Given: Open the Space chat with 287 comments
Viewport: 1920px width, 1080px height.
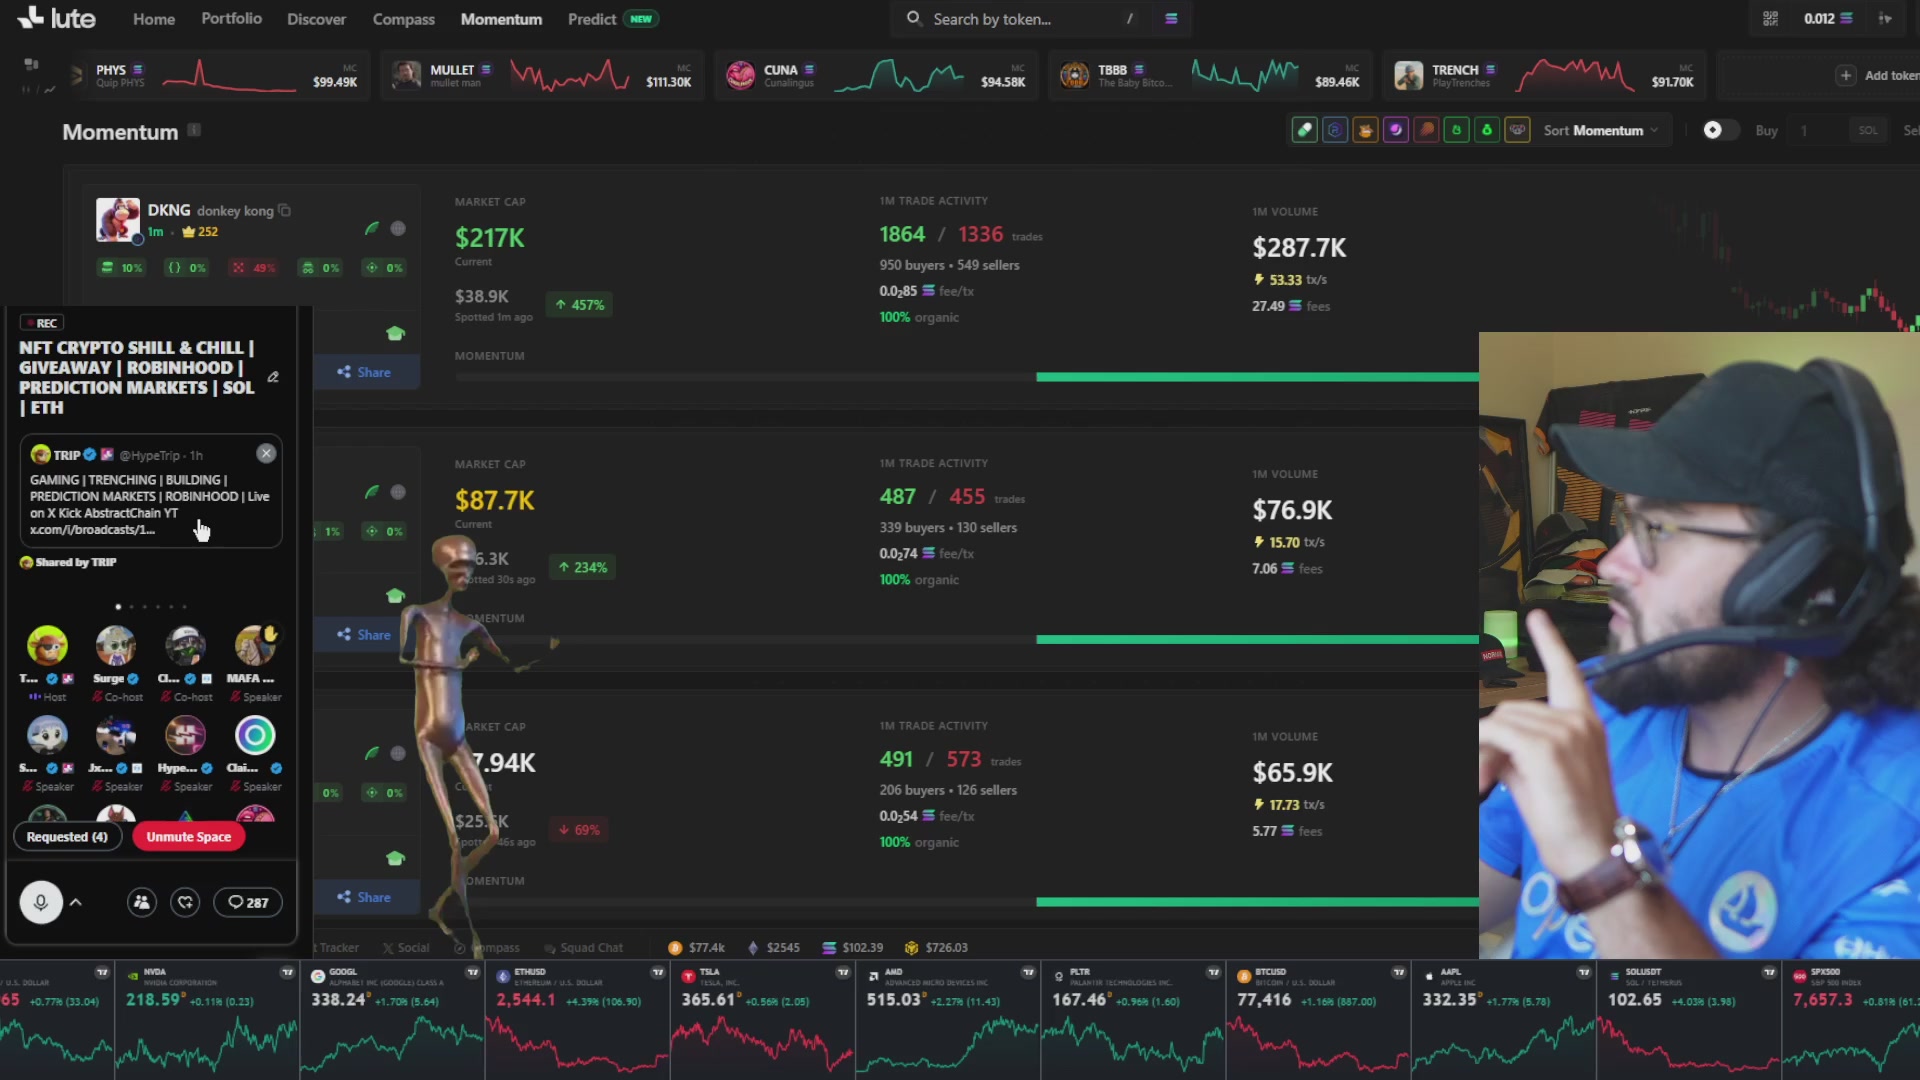Looking at the screenshot, I should (248, 902).
